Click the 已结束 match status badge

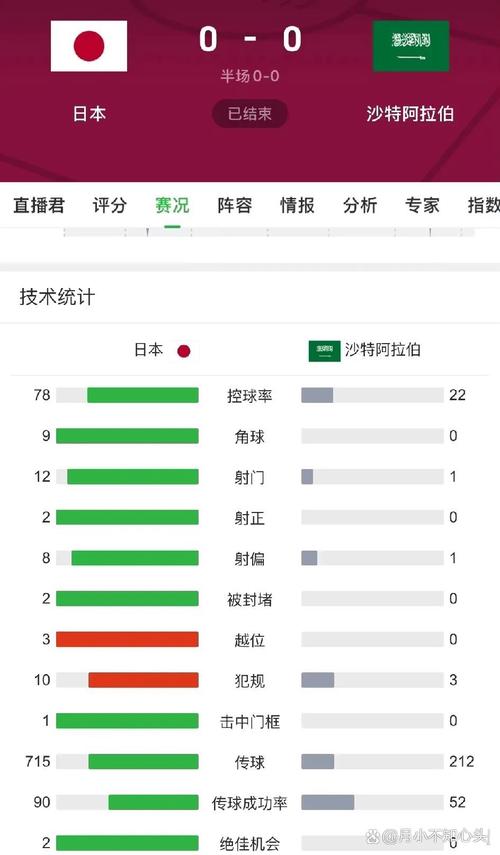click(250, 113)
